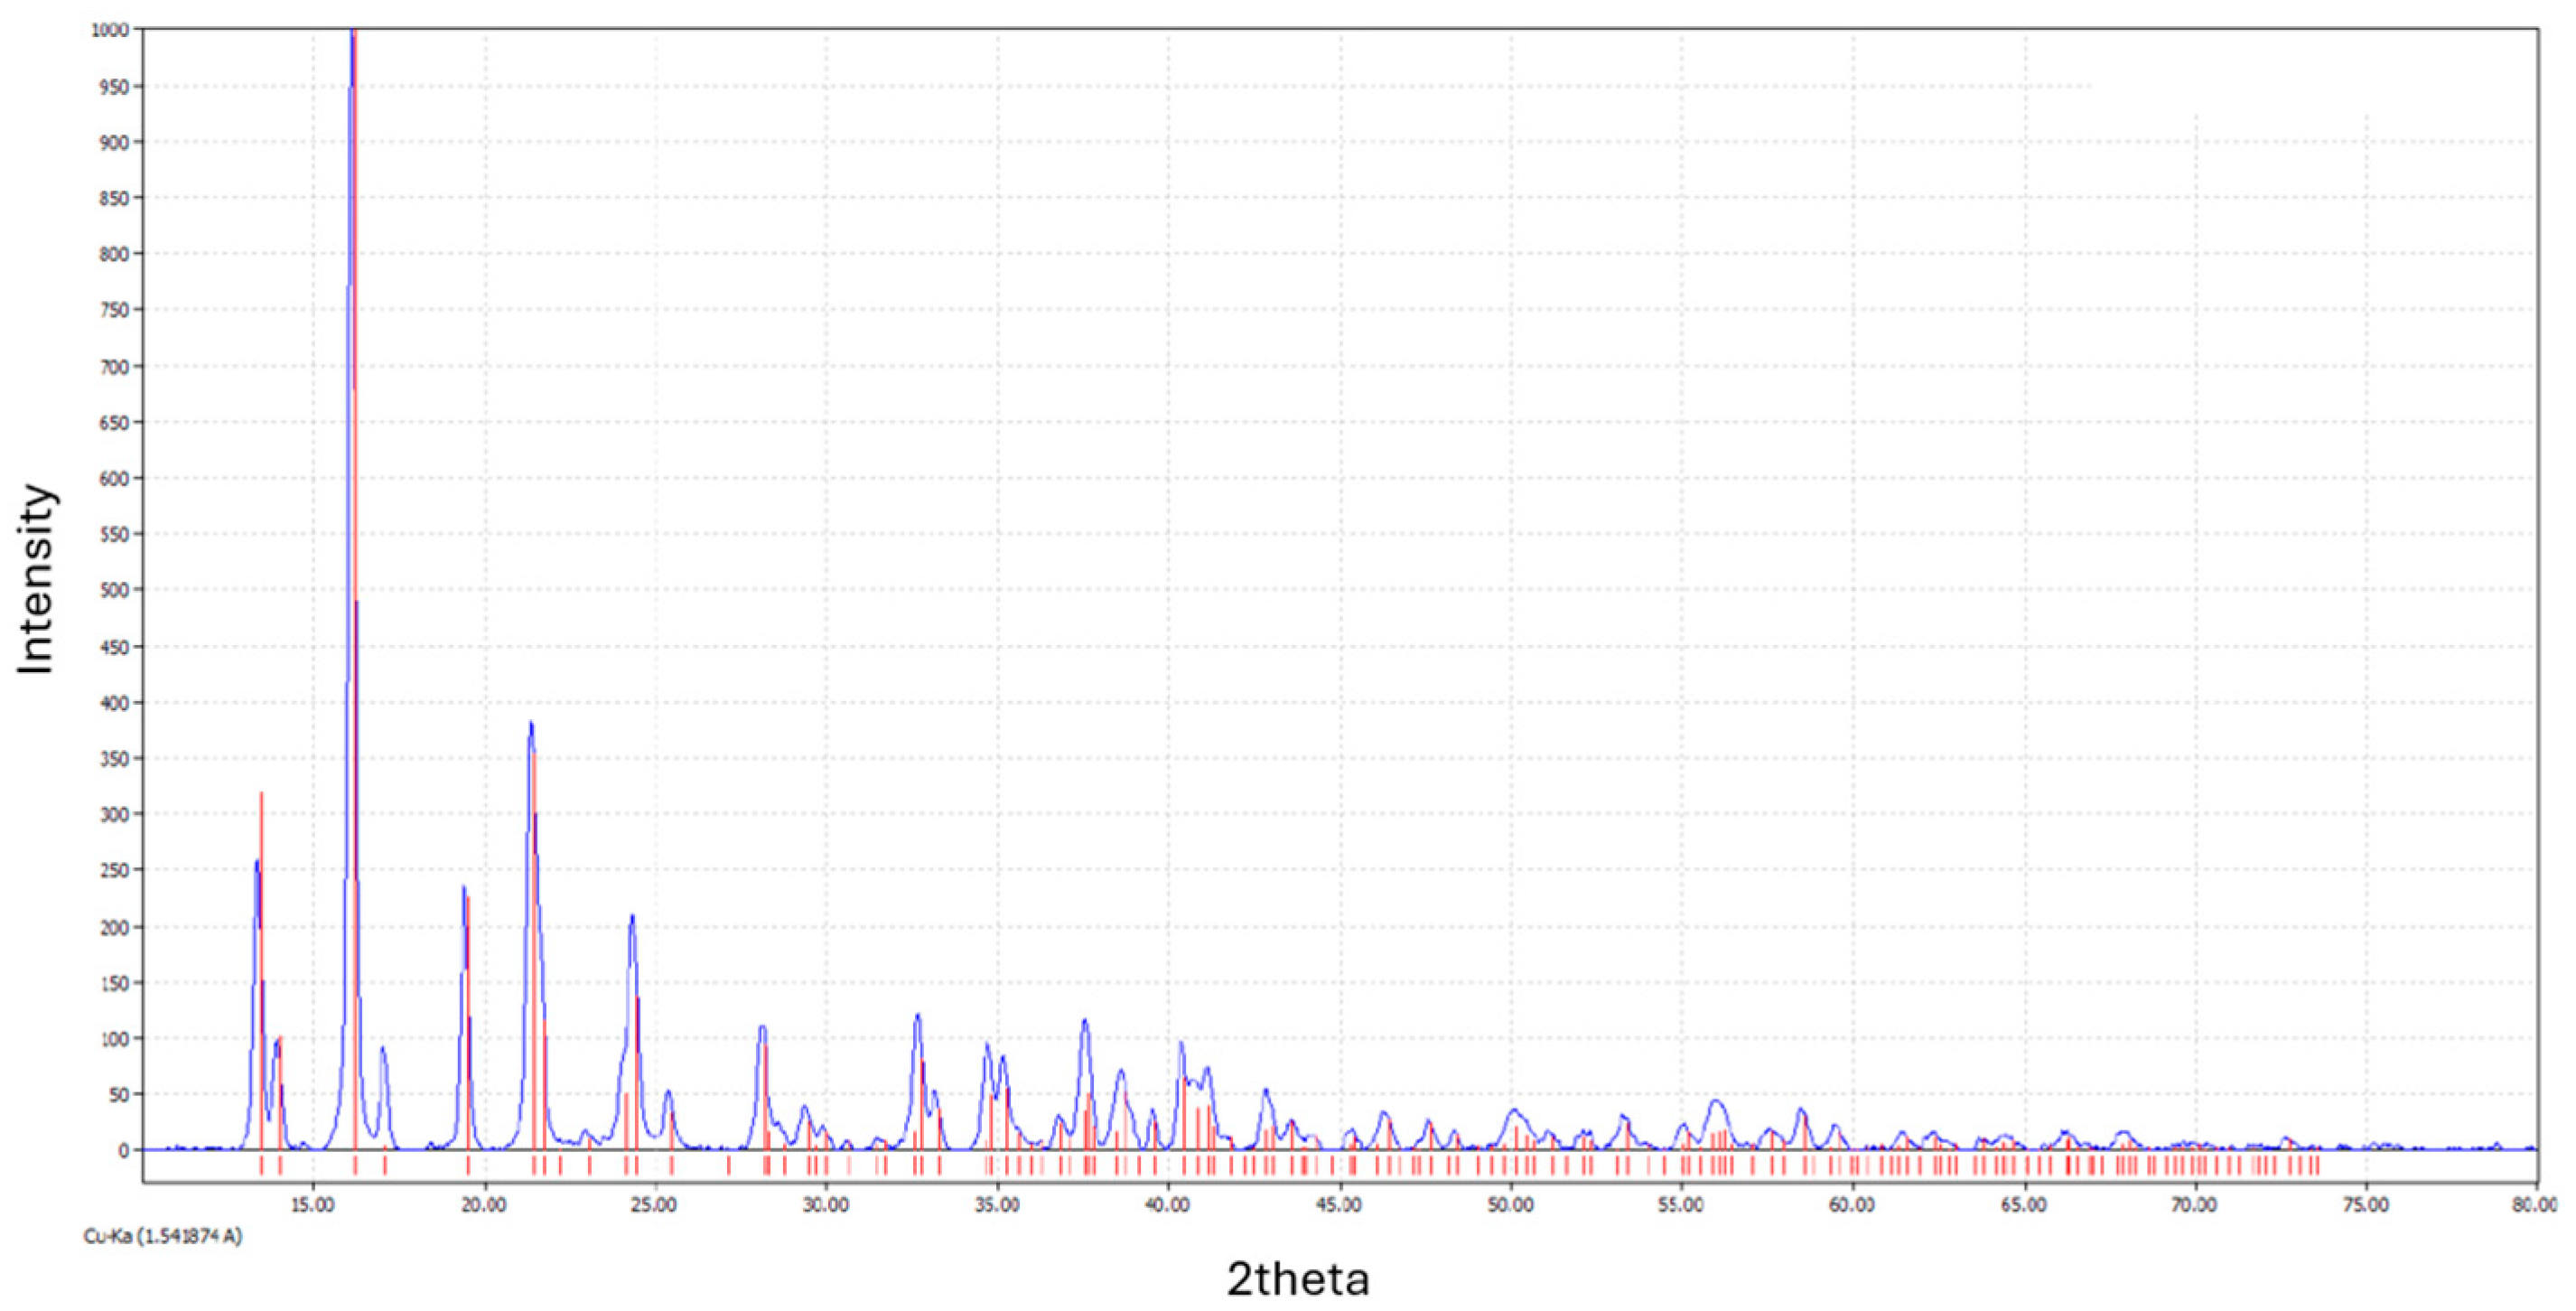Click the peak near 28 degrees
Image resolution: width=2576 pixels, height=1311 pixels.
pos(762,1030)
